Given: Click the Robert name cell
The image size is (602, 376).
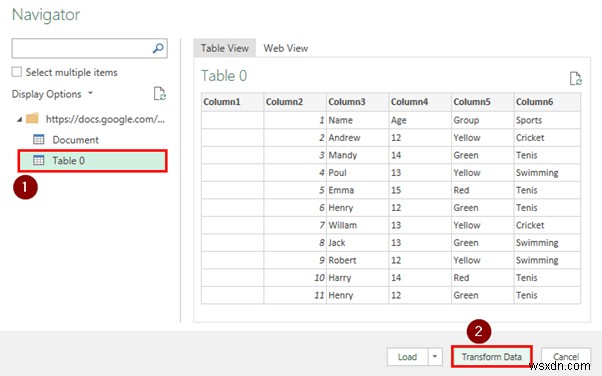Looking at the screenshot, I should coord(357,260).
